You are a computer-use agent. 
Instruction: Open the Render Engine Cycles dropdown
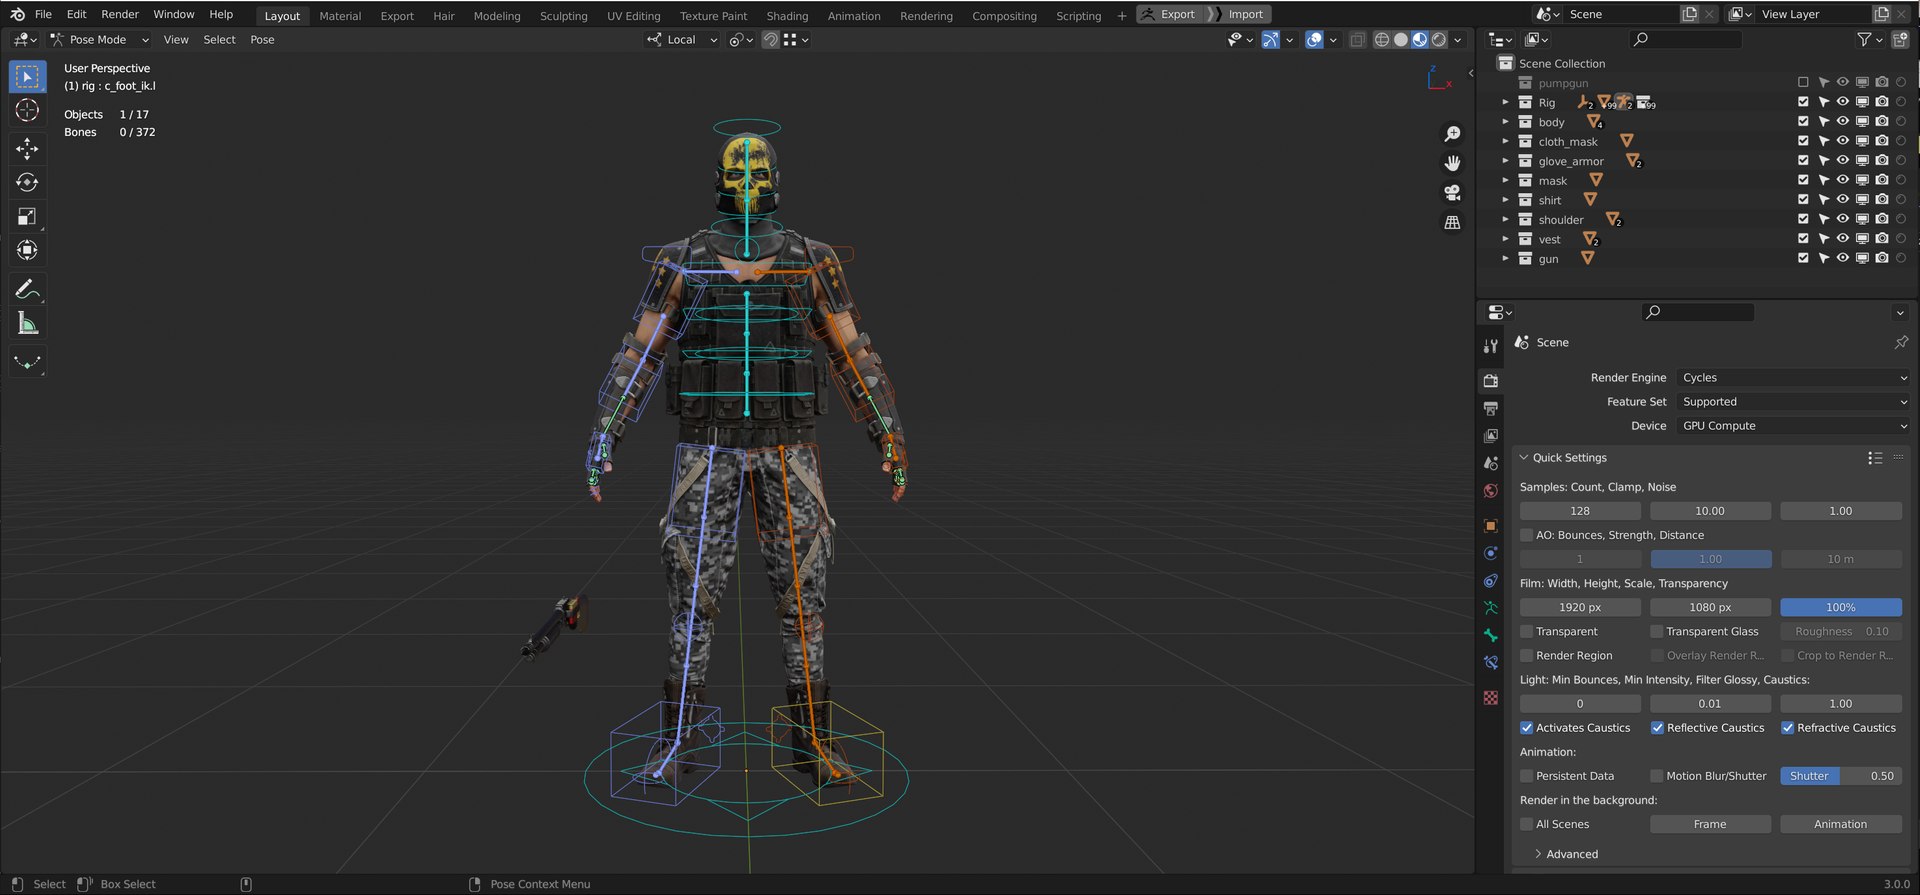1794,378
